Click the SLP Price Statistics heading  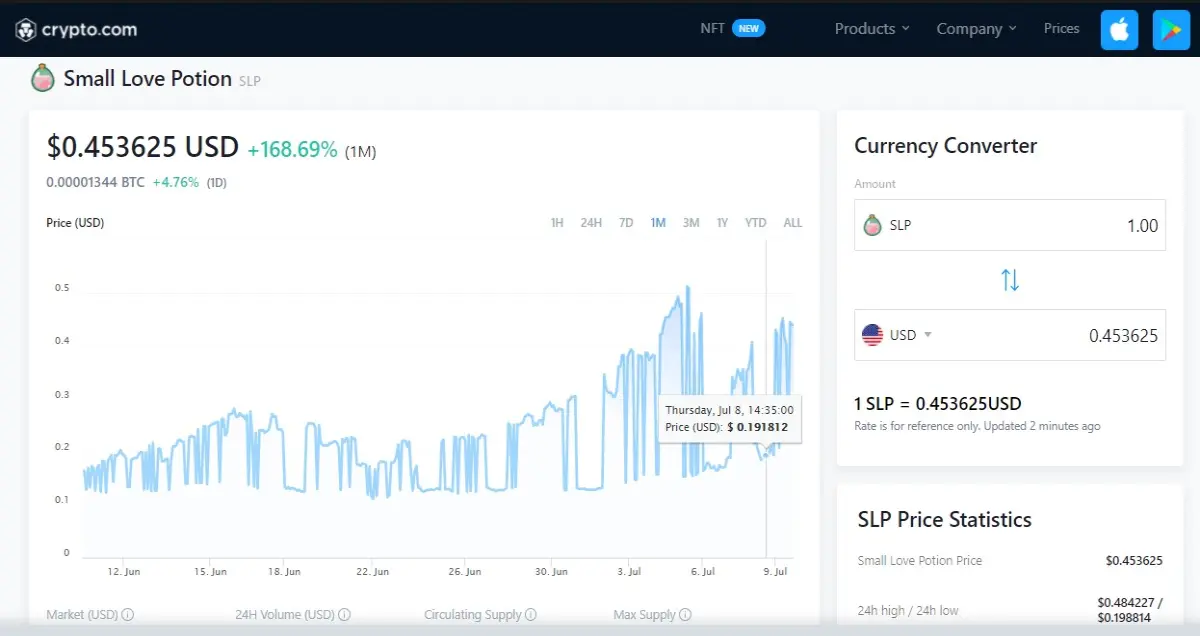945,520
